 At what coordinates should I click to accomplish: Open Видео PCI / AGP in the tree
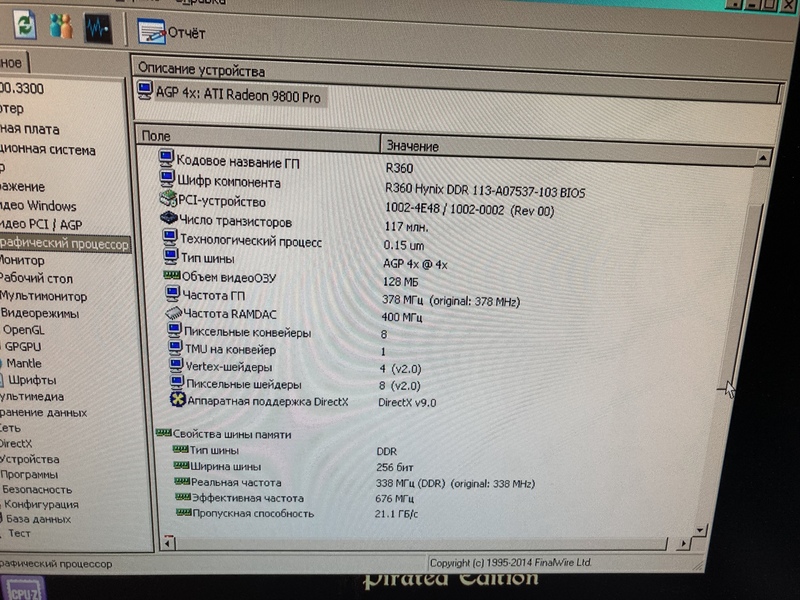pyautogui.click(x=41, y=224)
